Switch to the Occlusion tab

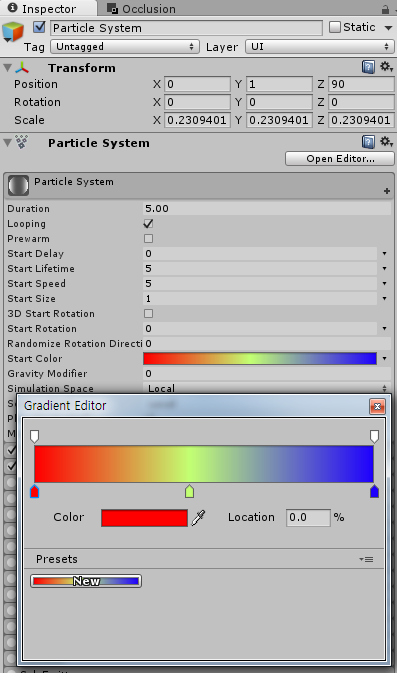coord(141,9)
